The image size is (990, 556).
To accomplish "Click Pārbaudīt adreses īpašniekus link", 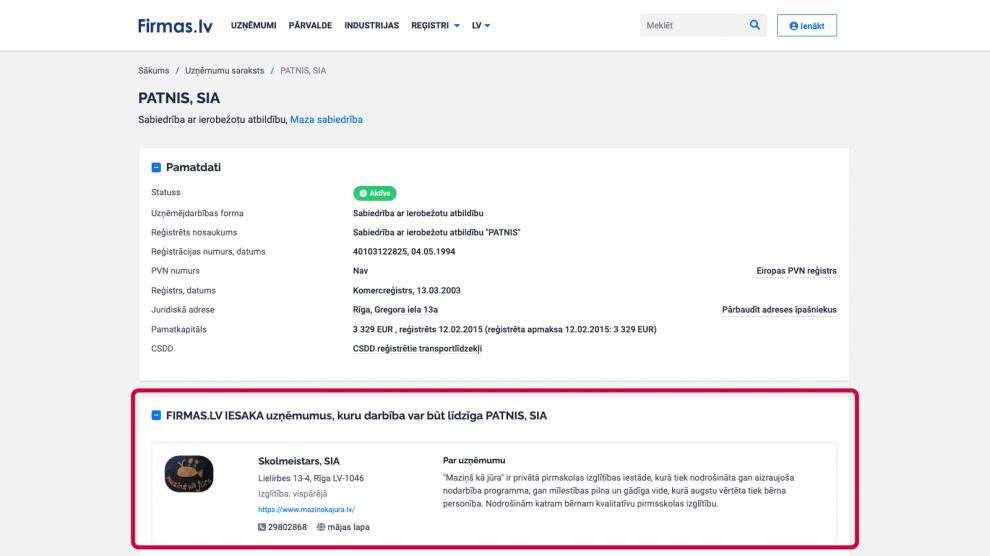I will (779, 310).
